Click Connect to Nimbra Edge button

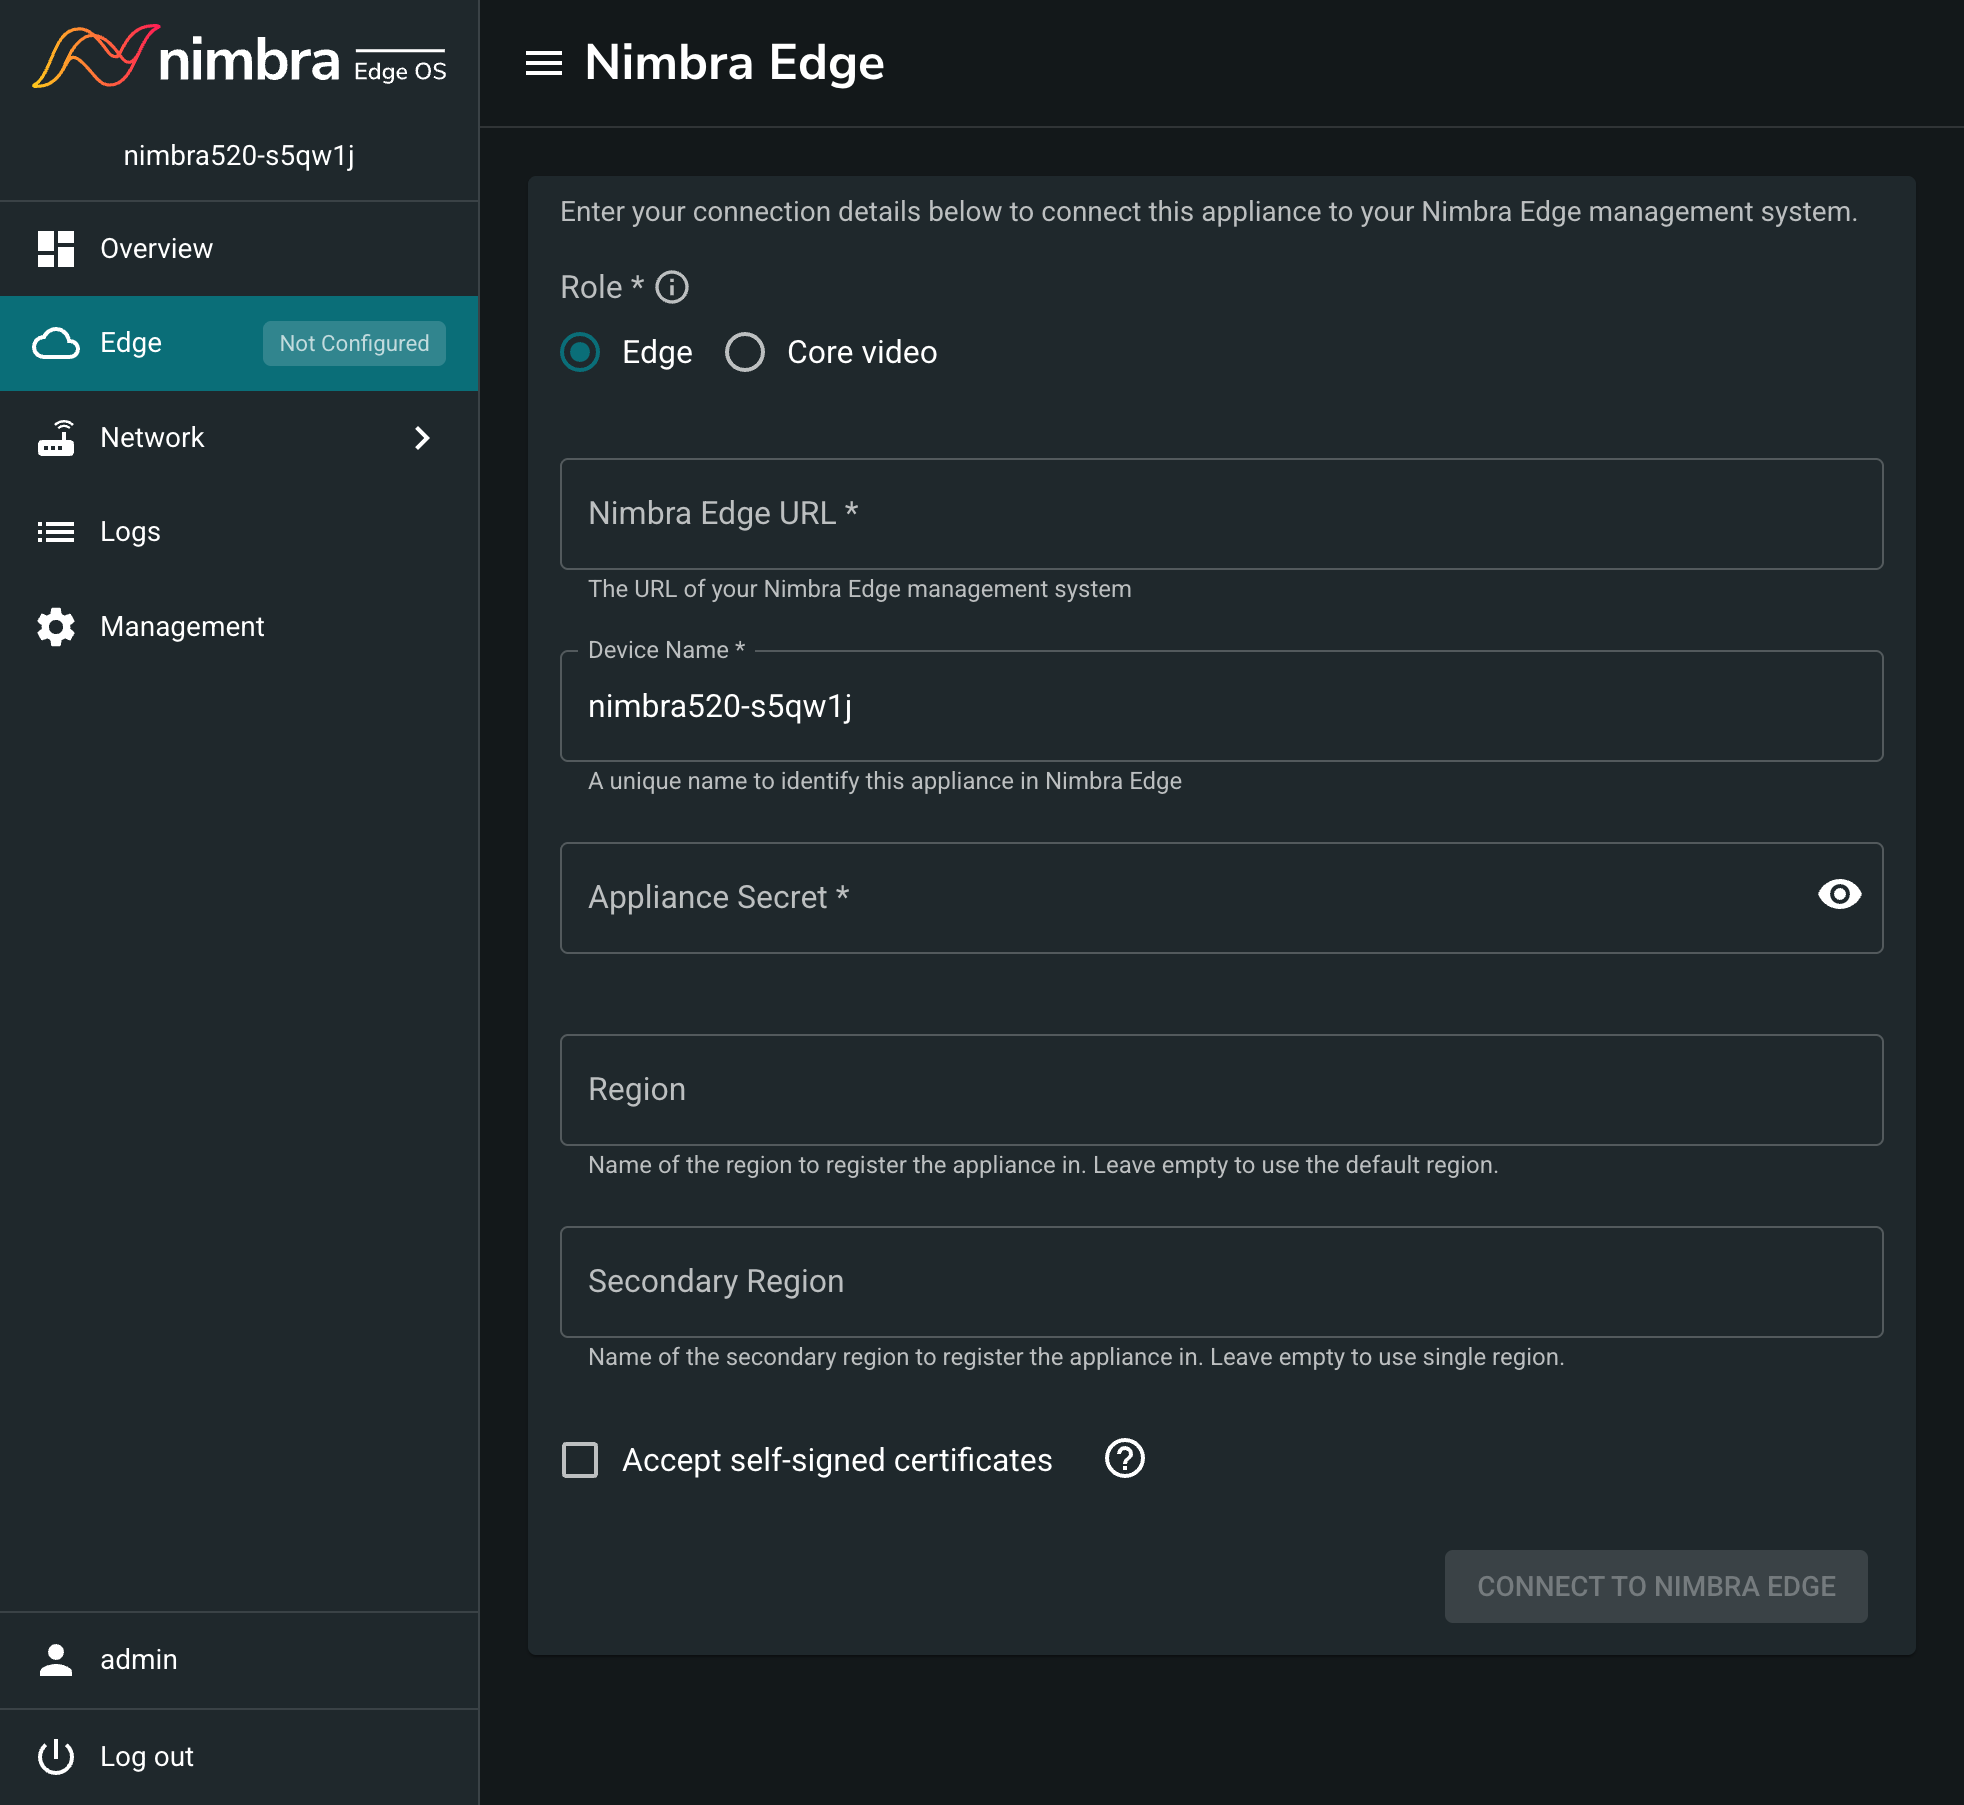tap(1656, 1587)
